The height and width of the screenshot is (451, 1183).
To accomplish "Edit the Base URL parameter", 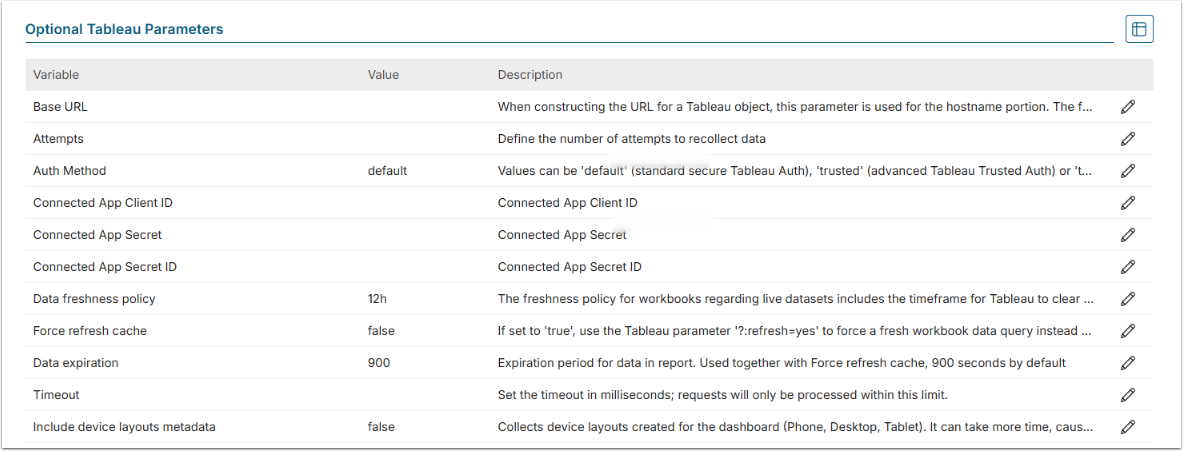I will [1128, 107].
